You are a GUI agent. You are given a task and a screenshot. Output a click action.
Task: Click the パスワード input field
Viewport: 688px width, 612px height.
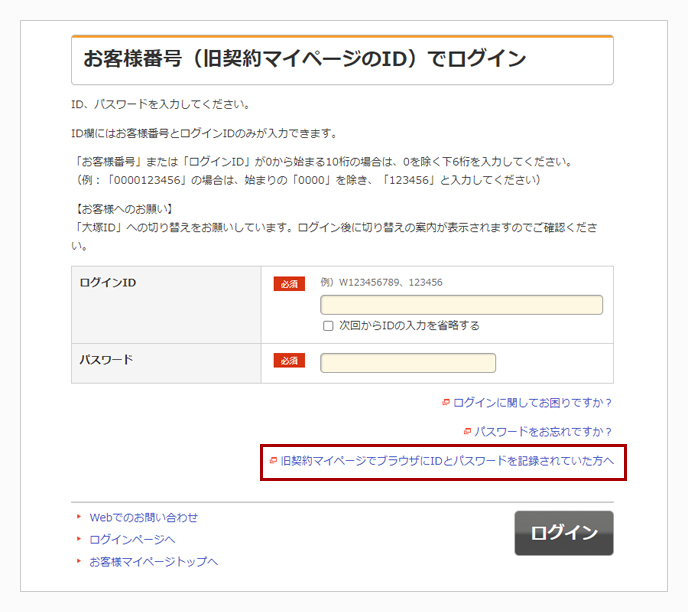408,363
